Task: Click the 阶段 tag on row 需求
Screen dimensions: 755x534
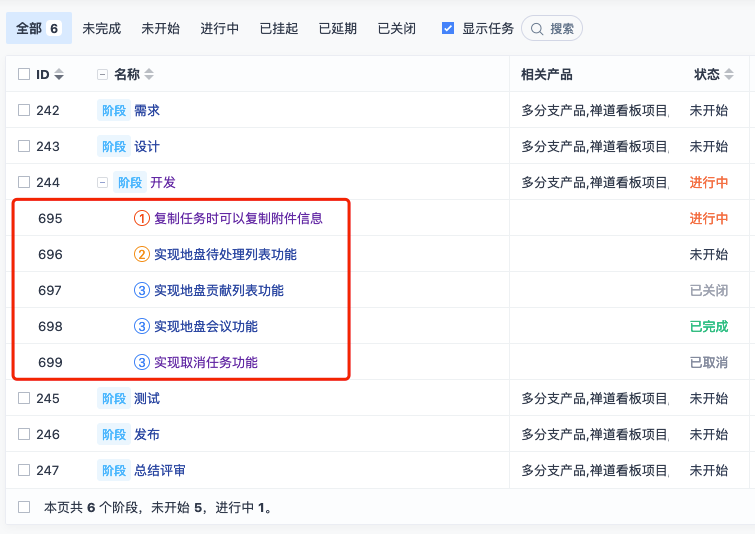Action: 114,110
